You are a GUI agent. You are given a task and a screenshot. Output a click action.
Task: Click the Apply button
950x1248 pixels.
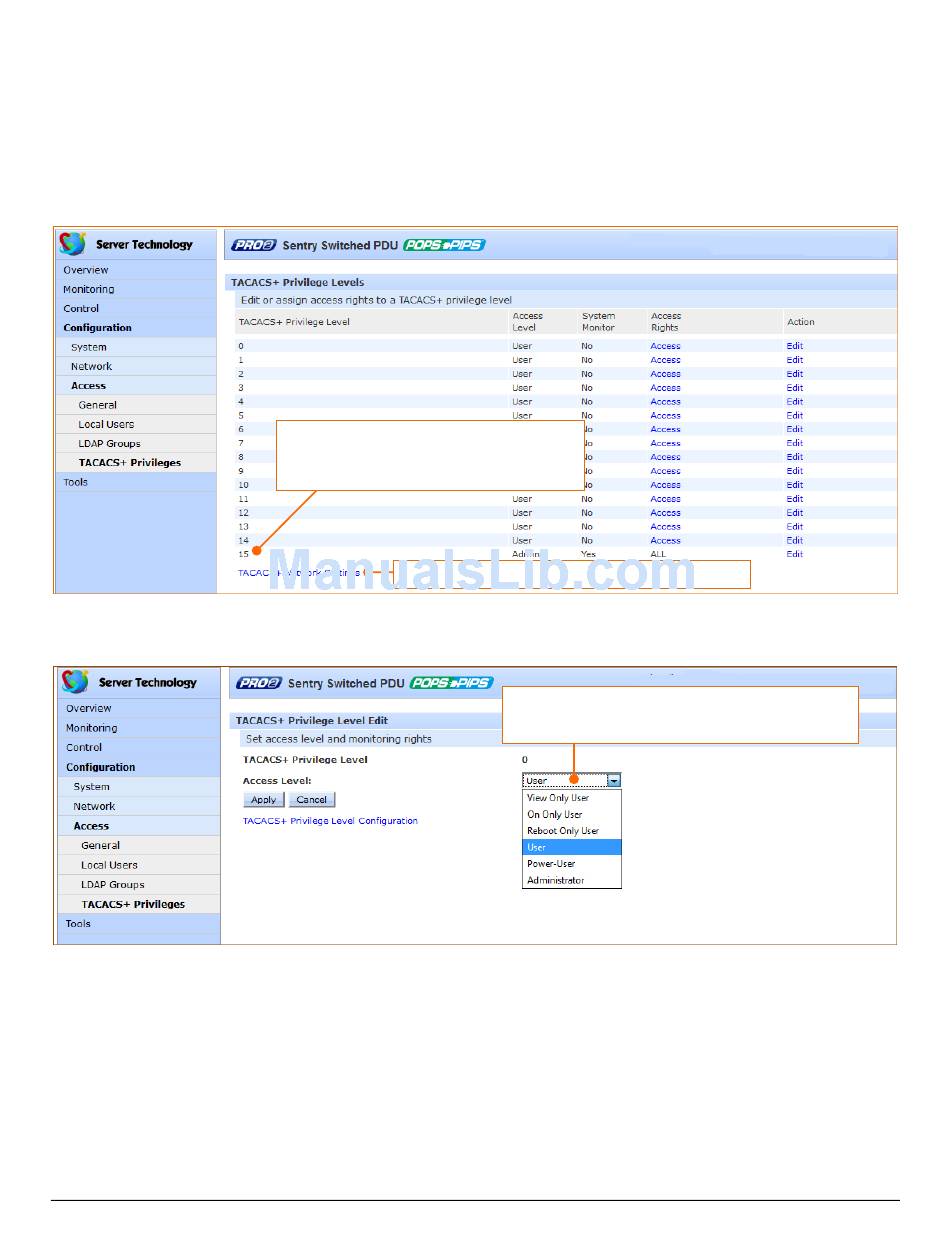coord(264,800)
